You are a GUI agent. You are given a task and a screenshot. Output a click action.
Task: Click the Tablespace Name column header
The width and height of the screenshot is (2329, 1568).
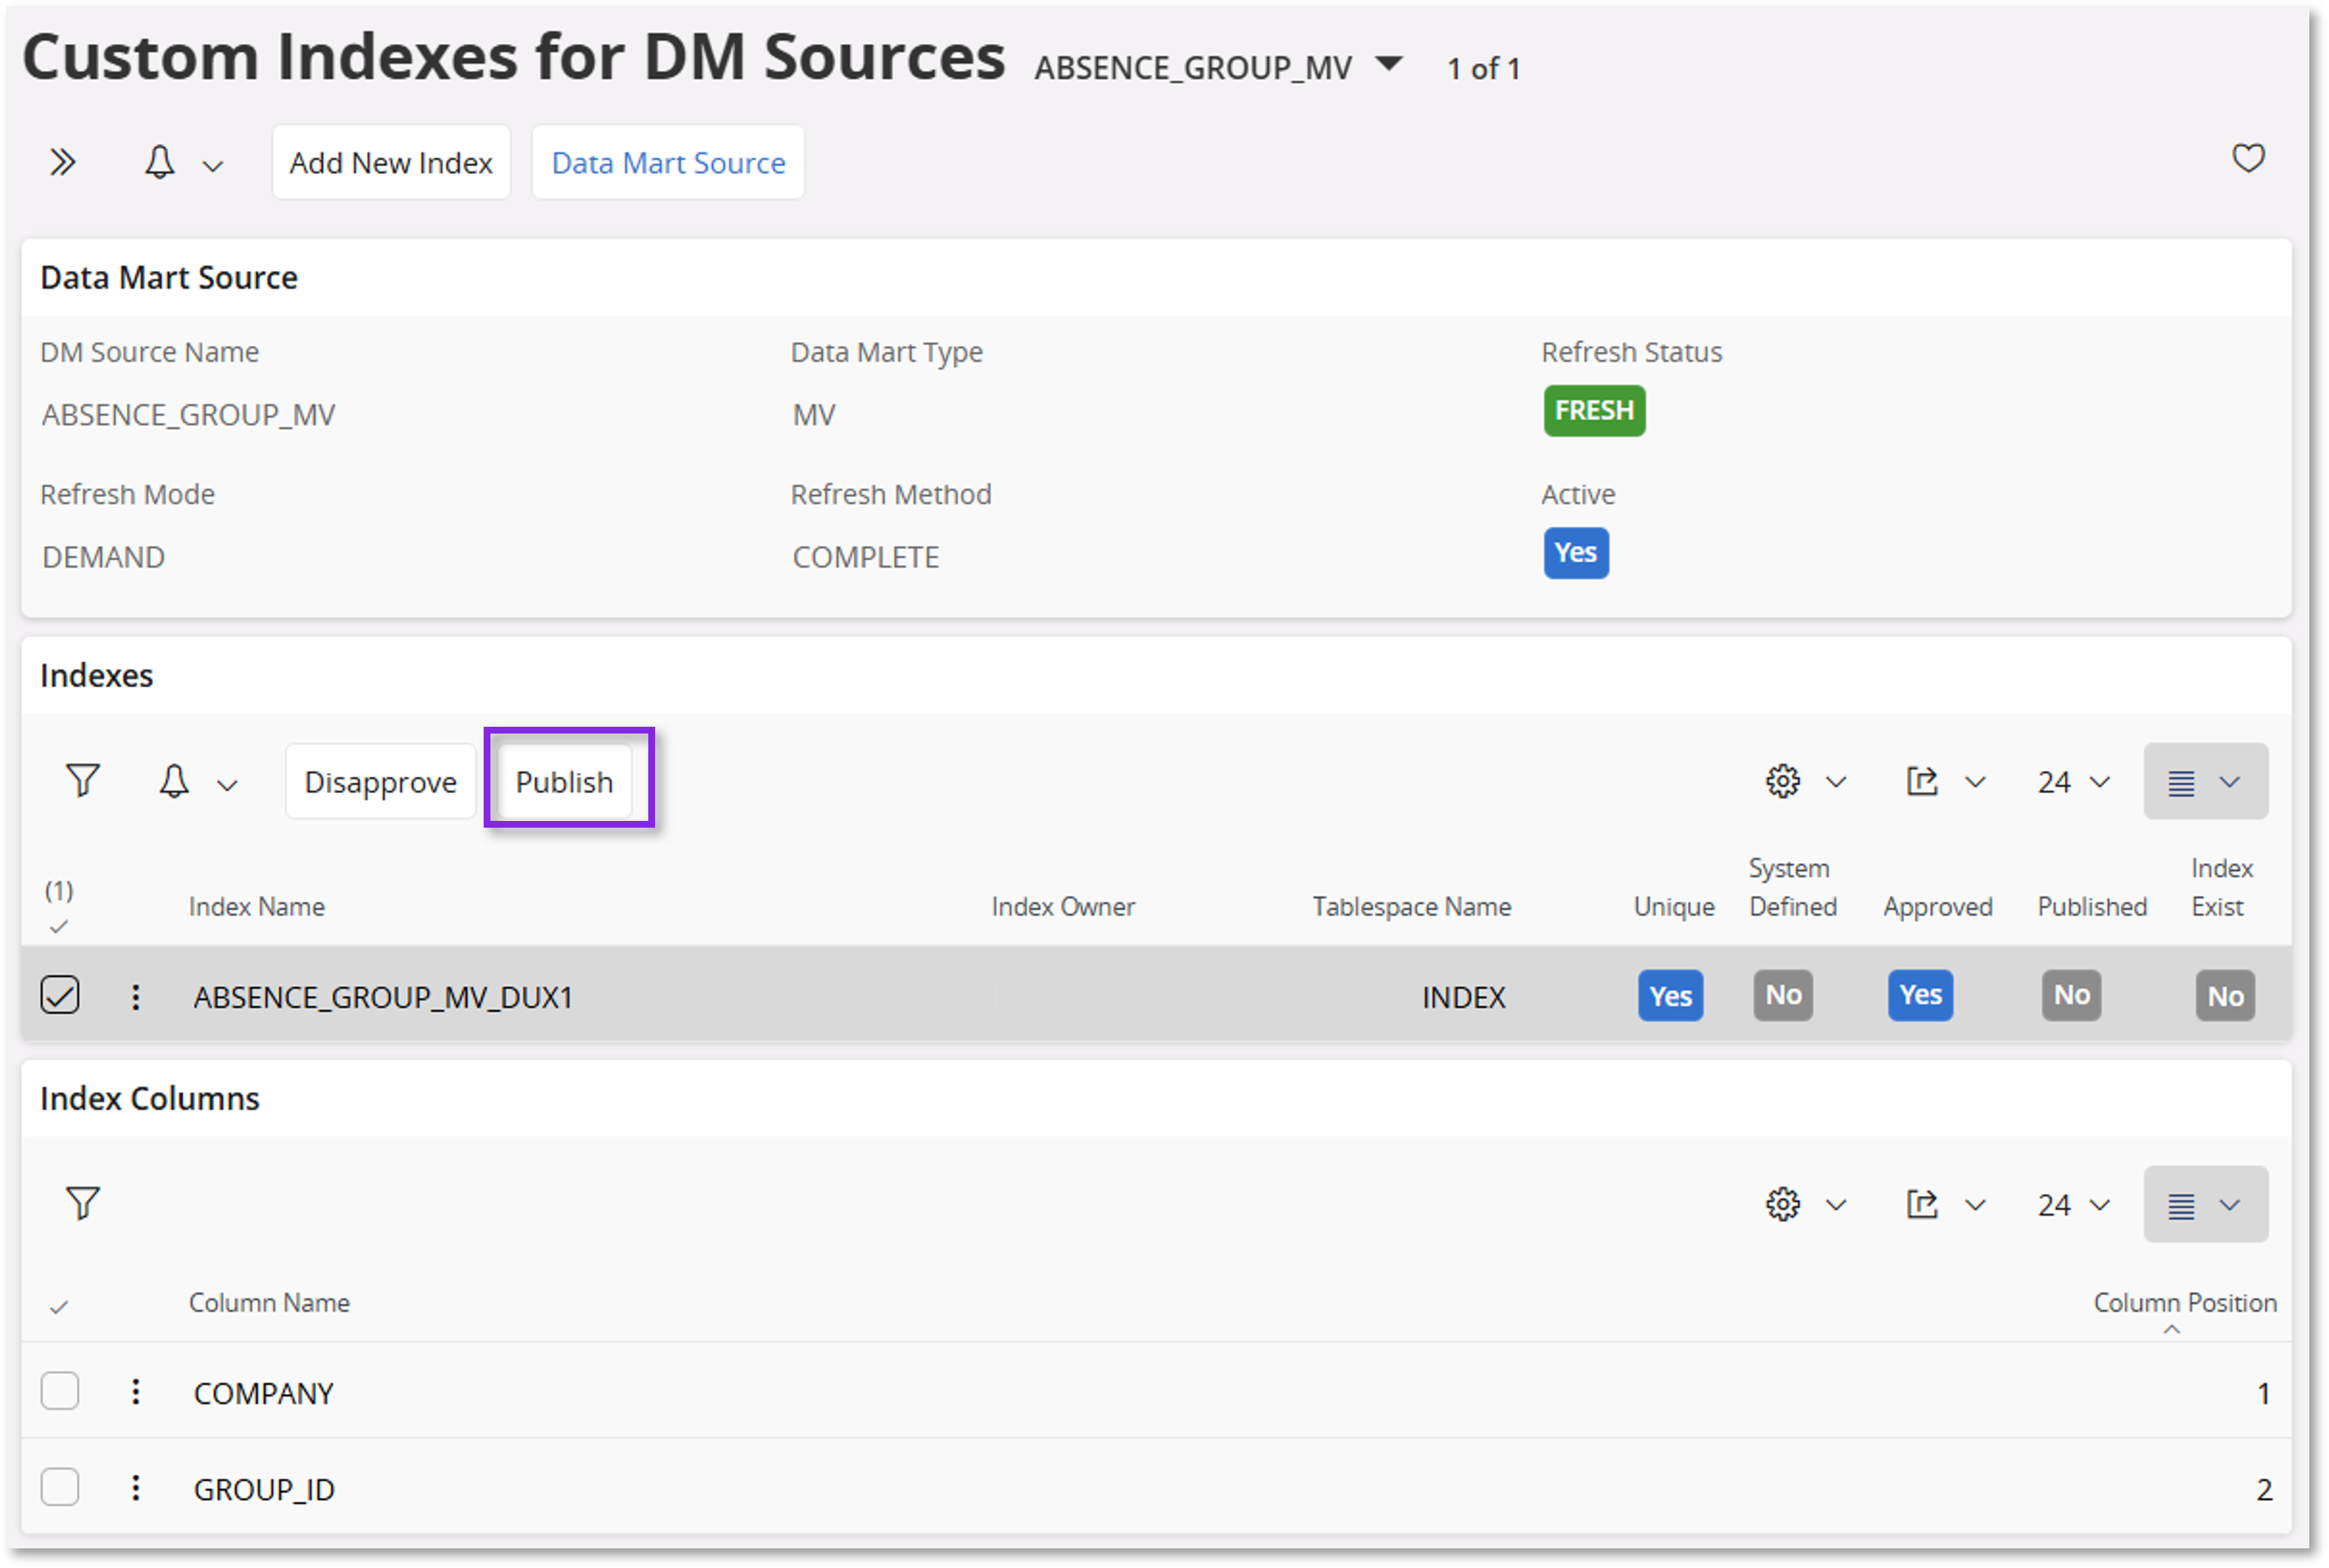pos(1411,906)
